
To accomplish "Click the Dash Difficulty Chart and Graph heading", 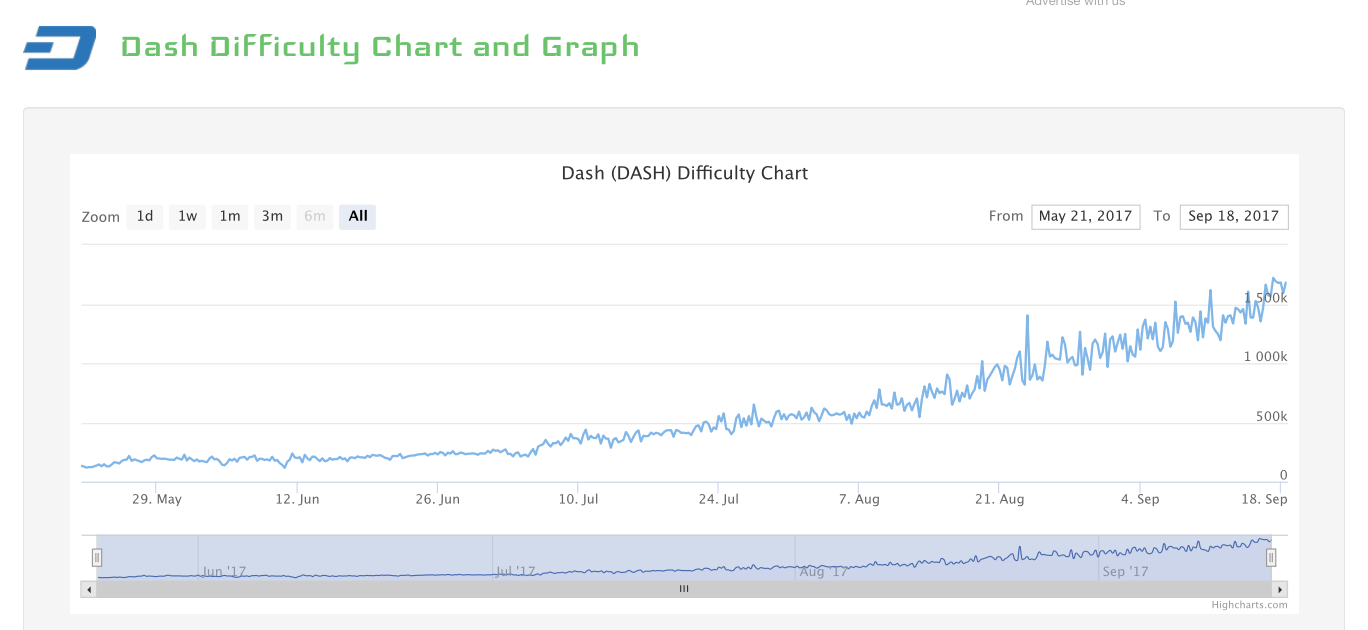I will (x=380, y=47).
